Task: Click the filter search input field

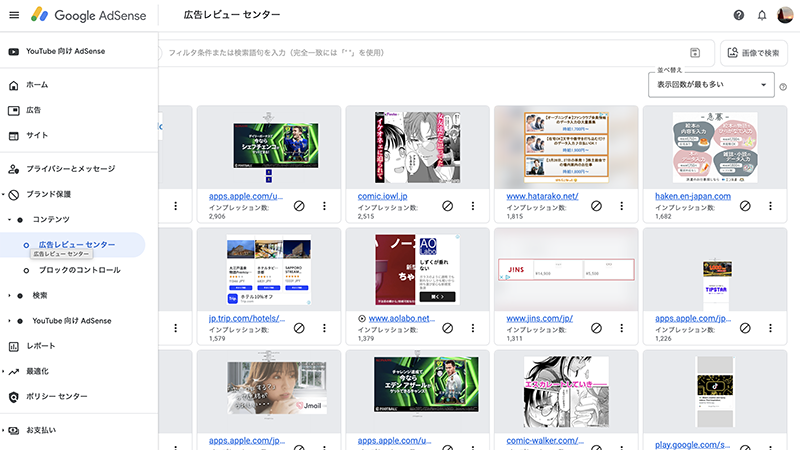Action: tap(423, 53)
